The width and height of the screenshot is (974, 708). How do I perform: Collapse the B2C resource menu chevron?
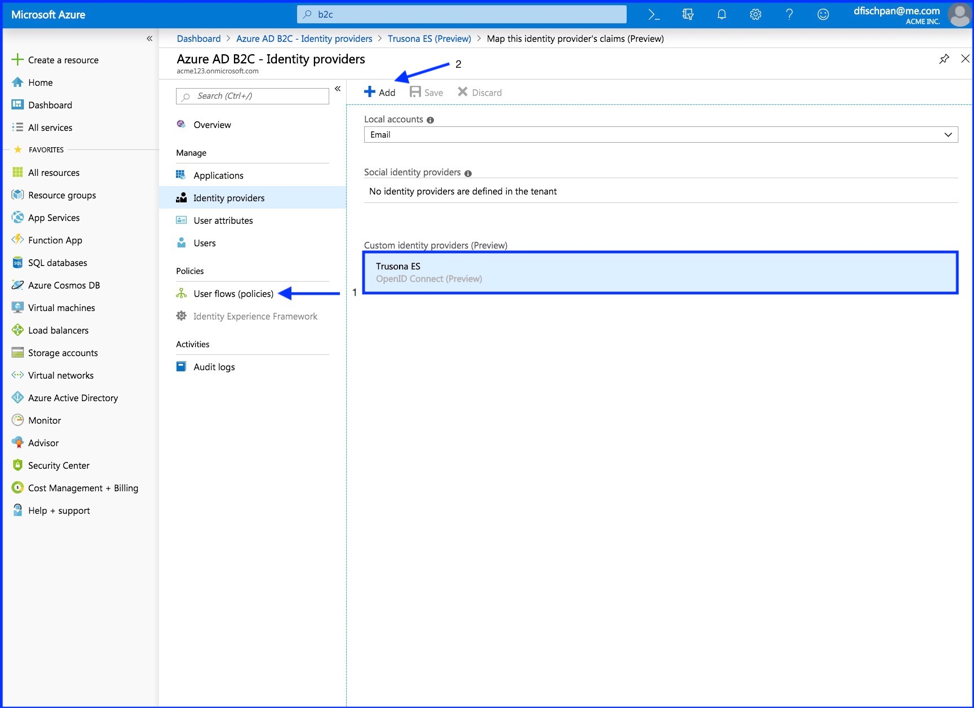pos(337,89)
